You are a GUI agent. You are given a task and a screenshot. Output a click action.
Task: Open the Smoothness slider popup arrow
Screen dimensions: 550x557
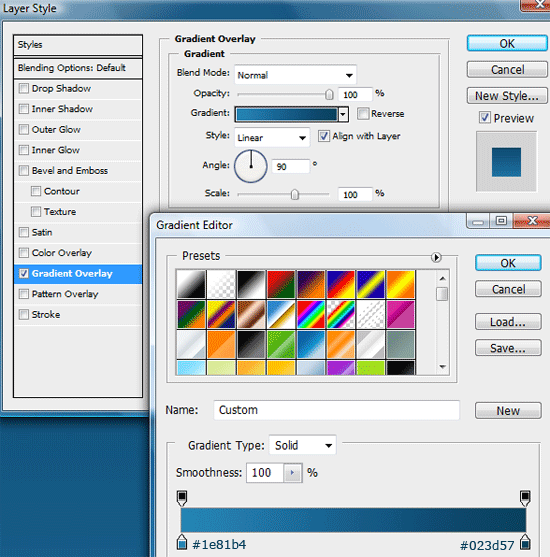pyautogui.click(x=293, y=473)
